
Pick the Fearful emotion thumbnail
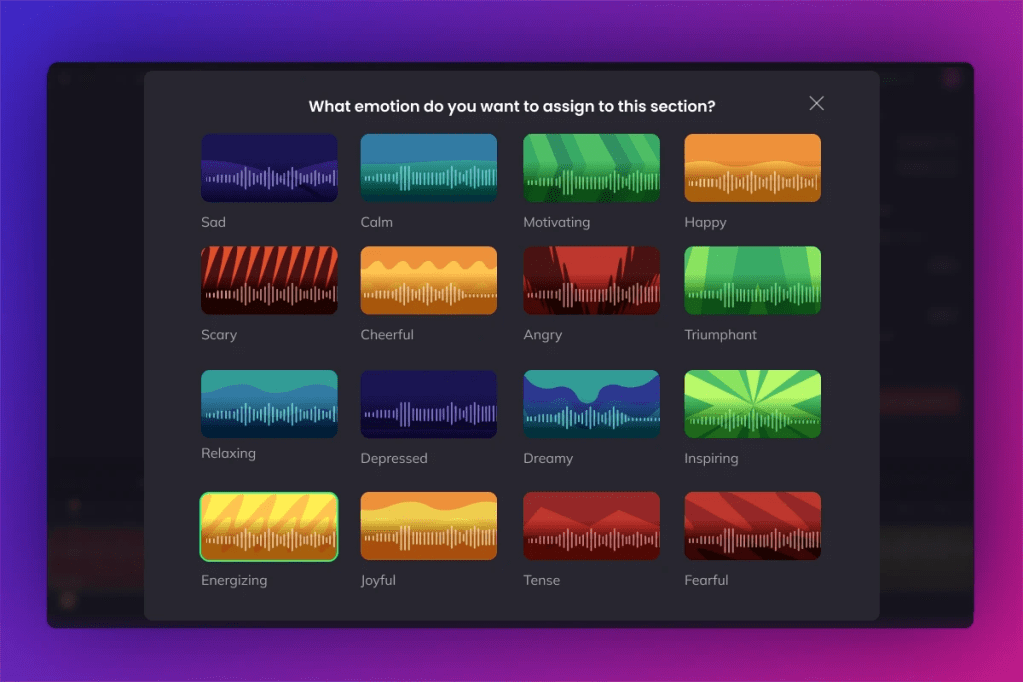pyautogui.click(x=752, y=526)
